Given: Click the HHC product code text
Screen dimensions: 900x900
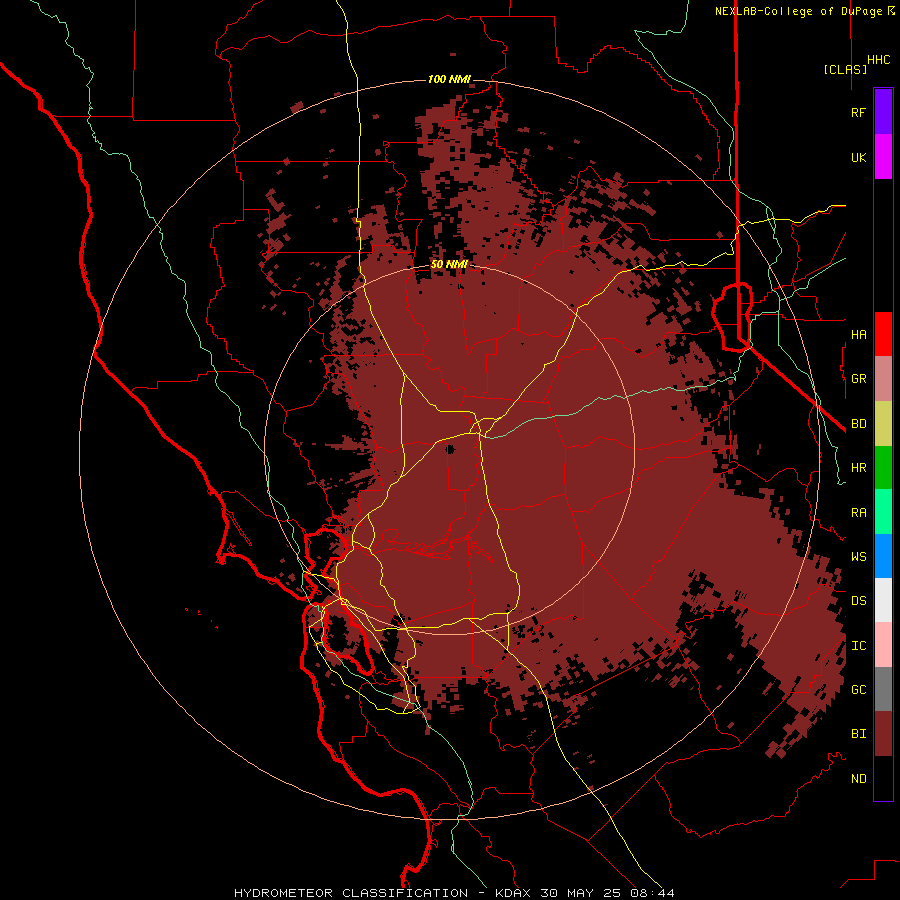Looking at the screenshot, I should click(x=879, y=60).
